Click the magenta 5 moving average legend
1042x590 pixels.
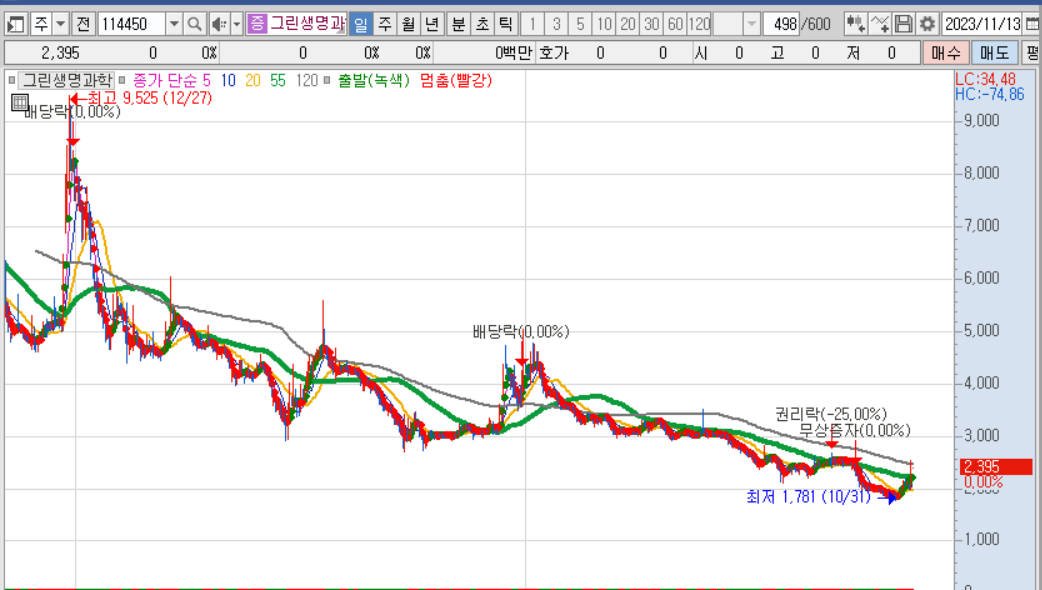tap(207, 80)
